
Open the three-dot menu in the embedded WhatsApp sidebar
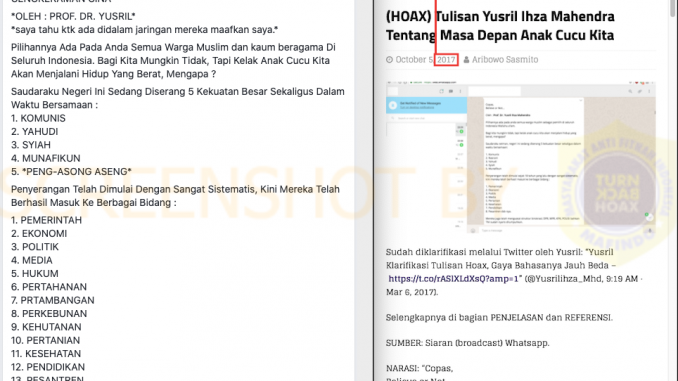461,91
